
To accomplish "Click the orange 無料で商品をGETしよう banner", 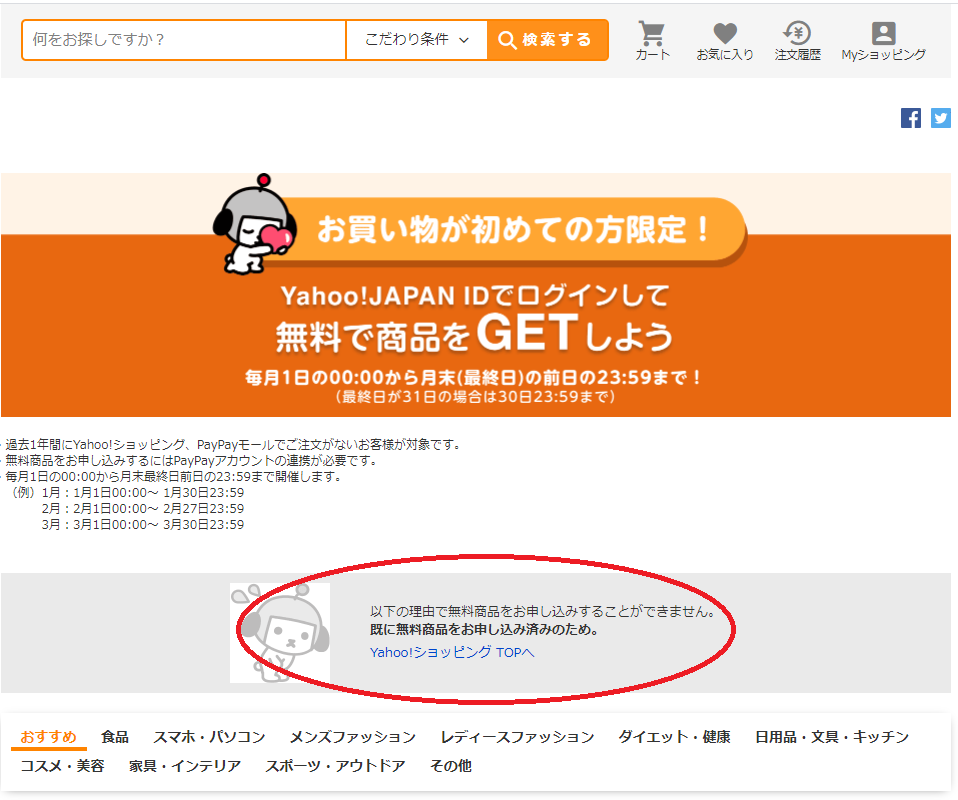I will (475, 295).
